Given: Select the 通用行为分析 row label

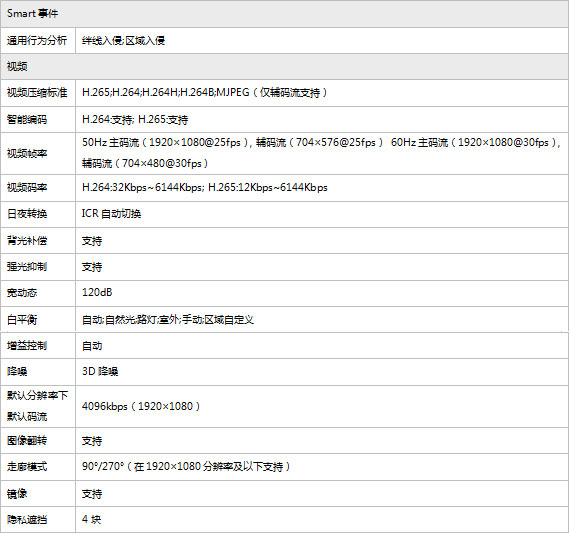Looking at the screenshot, I should click(x=37, y=40).
